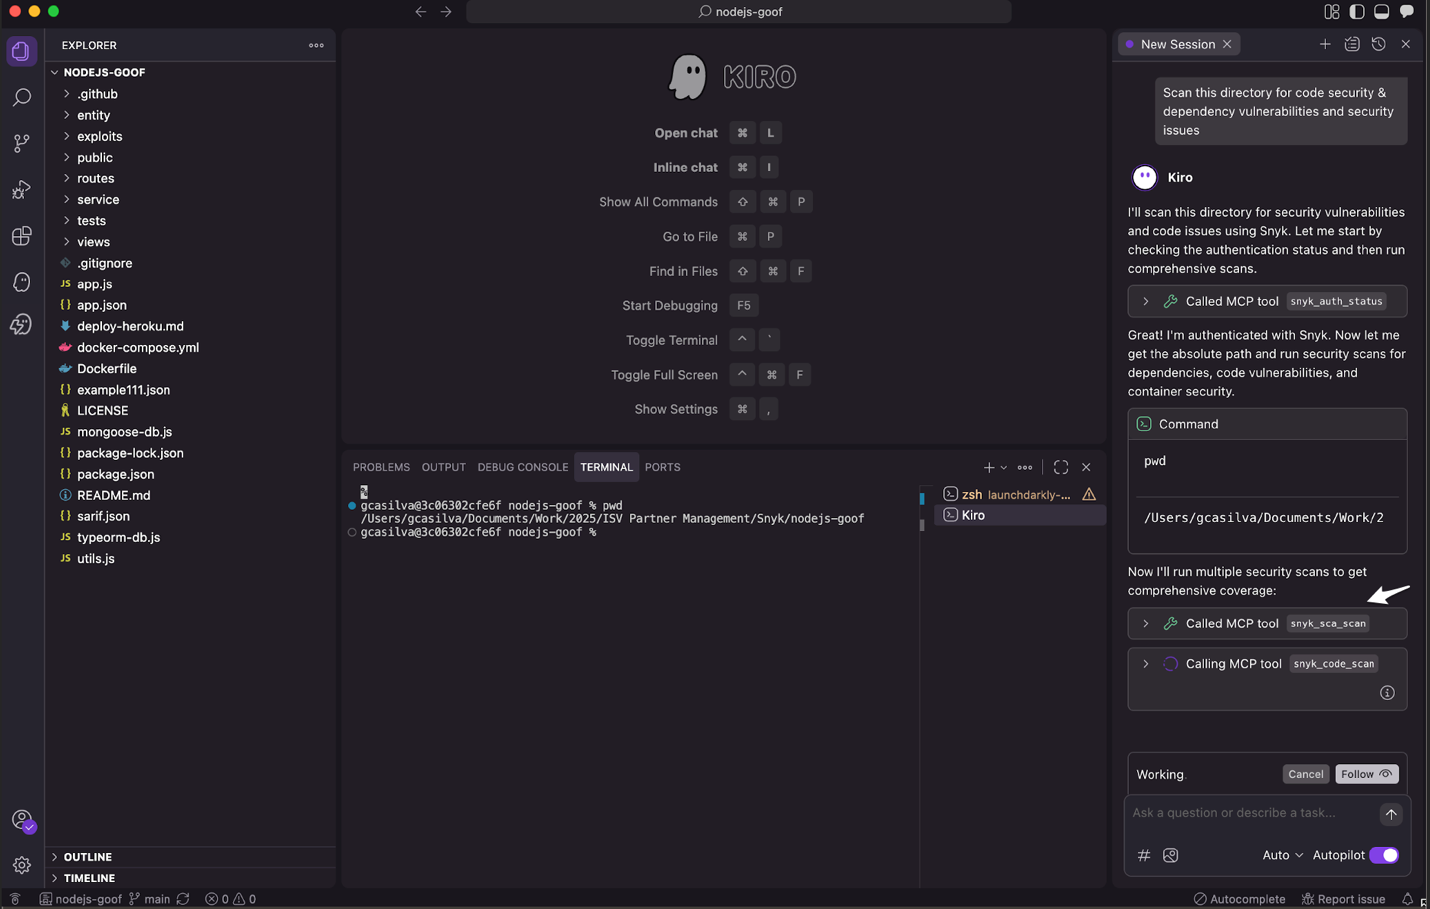The image size is (1430, 909).
Task: Open Run and Debug view
Action: tap(21, 190)
